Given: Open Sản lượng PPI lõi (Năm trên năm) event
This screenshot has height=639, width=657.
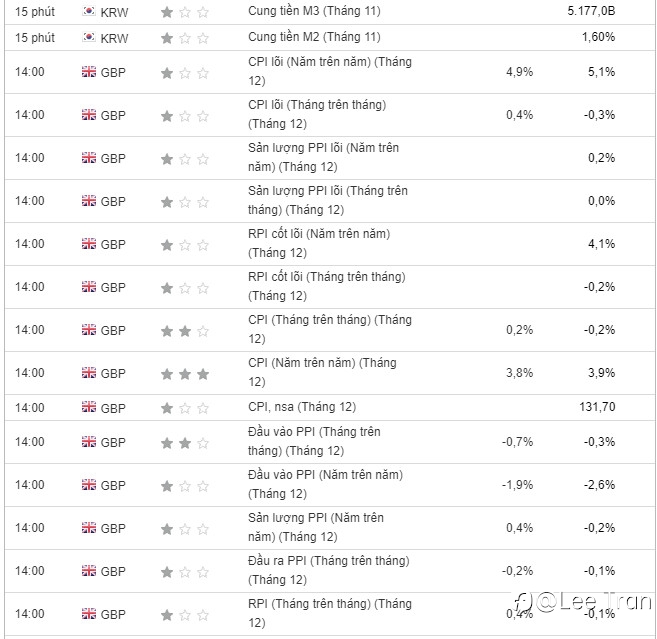Looking at the screenshot, I should click(323, 157).
